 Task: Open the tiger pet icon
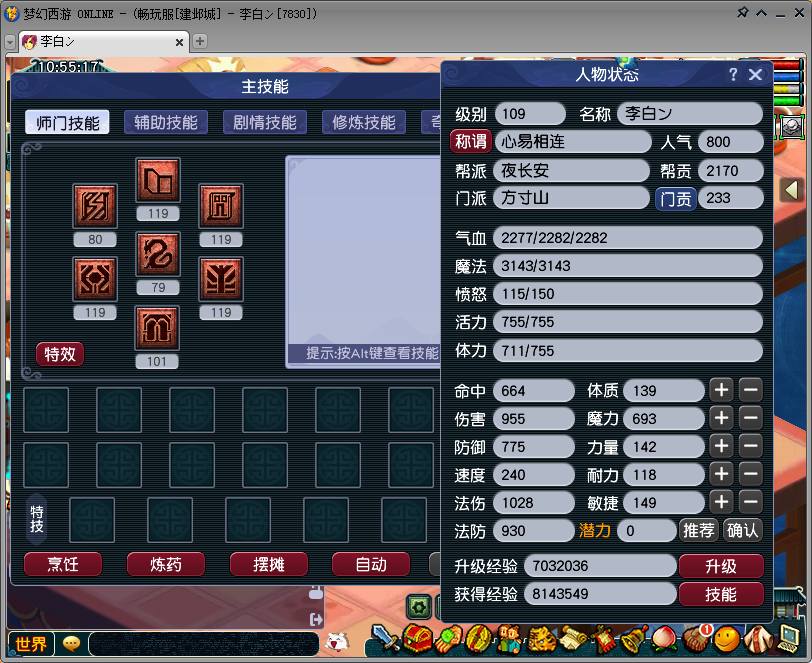[x=542, y=638]
